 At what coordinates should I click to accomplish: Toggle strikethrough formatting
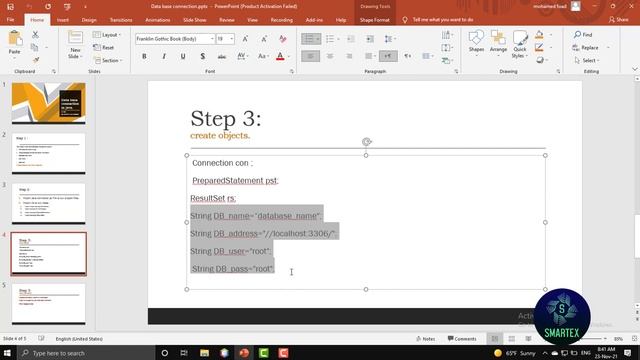pyautogui.click(x=222, y=56)
